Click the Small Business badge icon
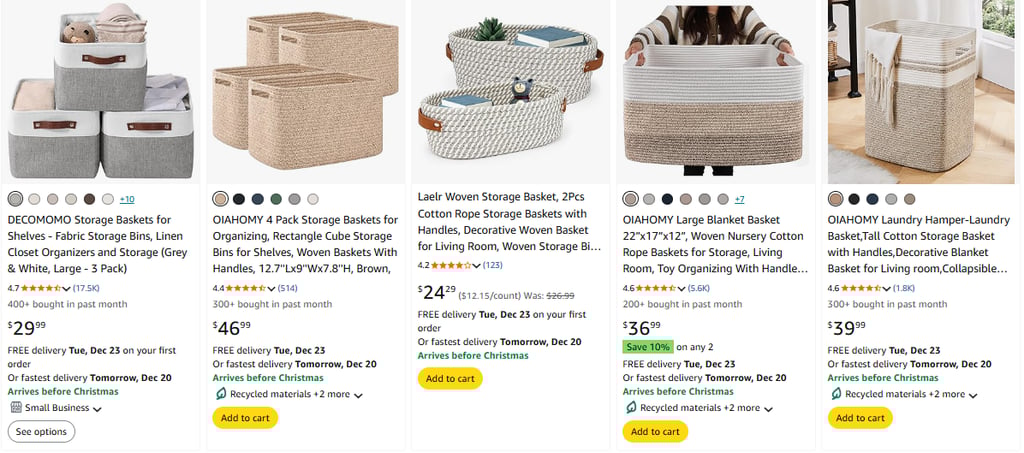 click(15, 408)
